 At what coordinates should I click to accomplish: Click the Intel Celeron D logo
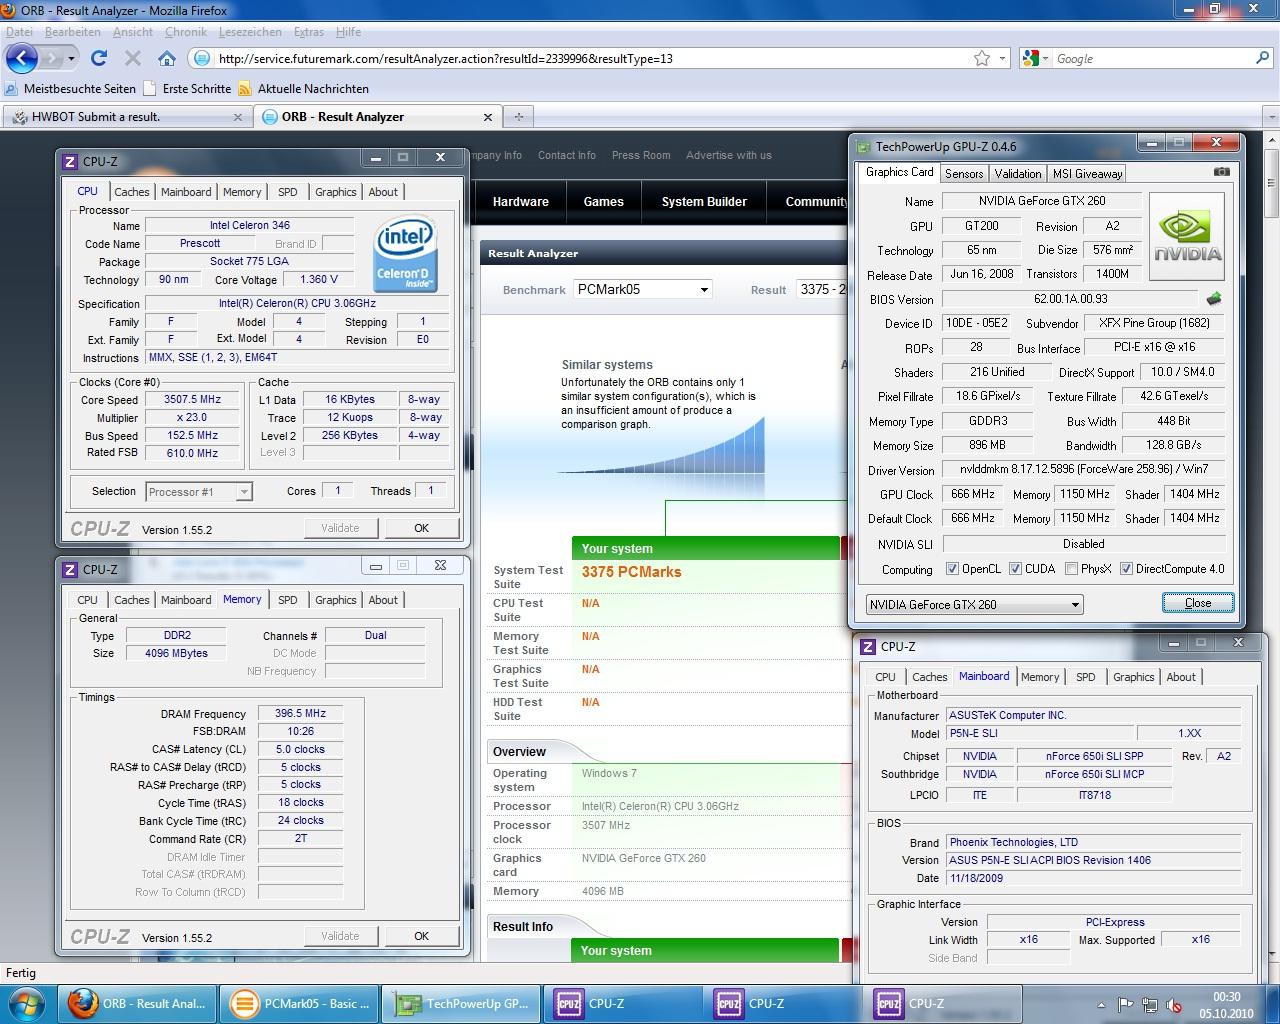click(x=405, y=255)
